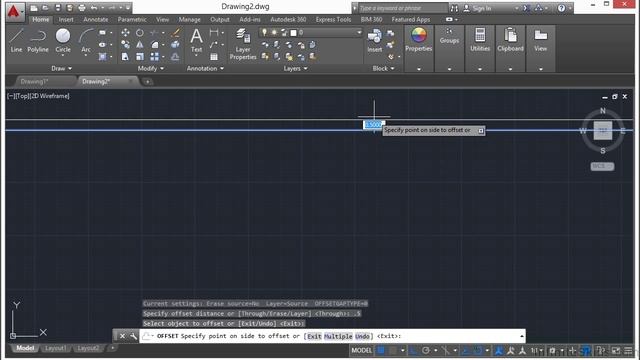This screenshot has height=360, width=640.
Task: Click the Insert block icon
Action: coord(374,40)
